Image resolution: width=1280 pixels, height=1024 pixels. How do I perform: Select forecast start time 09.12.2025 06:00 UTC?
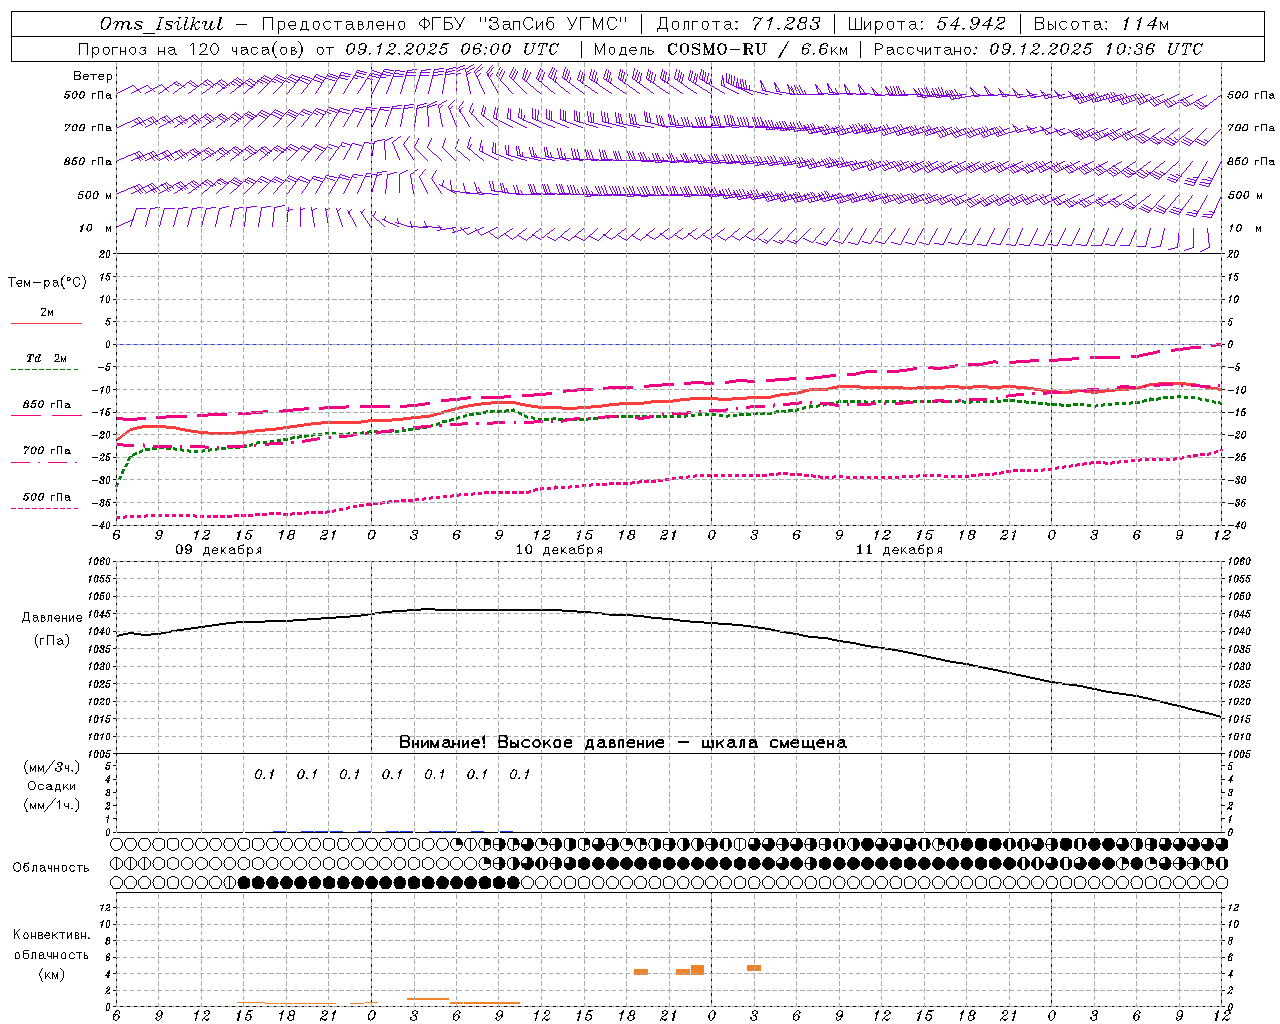point(452,49)
